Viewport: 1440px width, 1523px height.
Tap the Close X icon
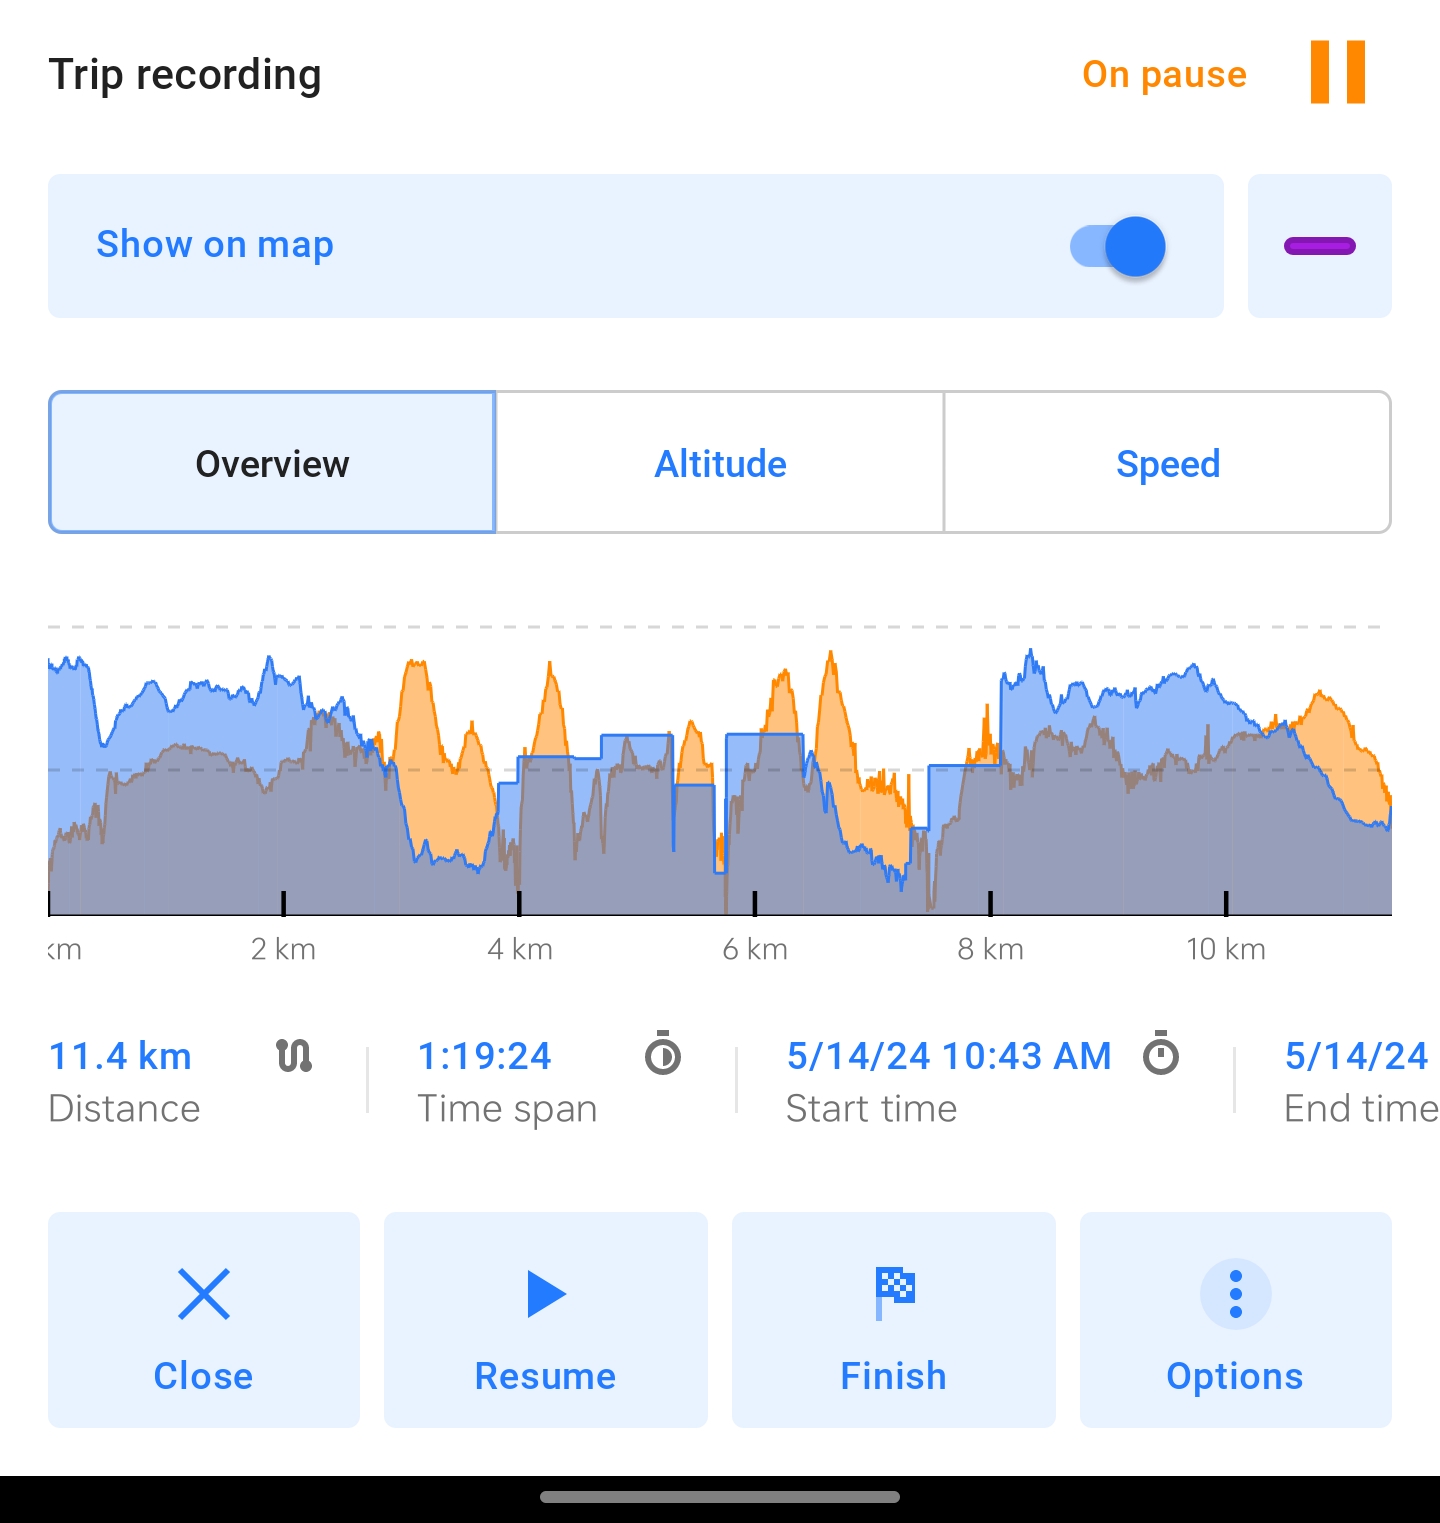tap(204, 1294)
